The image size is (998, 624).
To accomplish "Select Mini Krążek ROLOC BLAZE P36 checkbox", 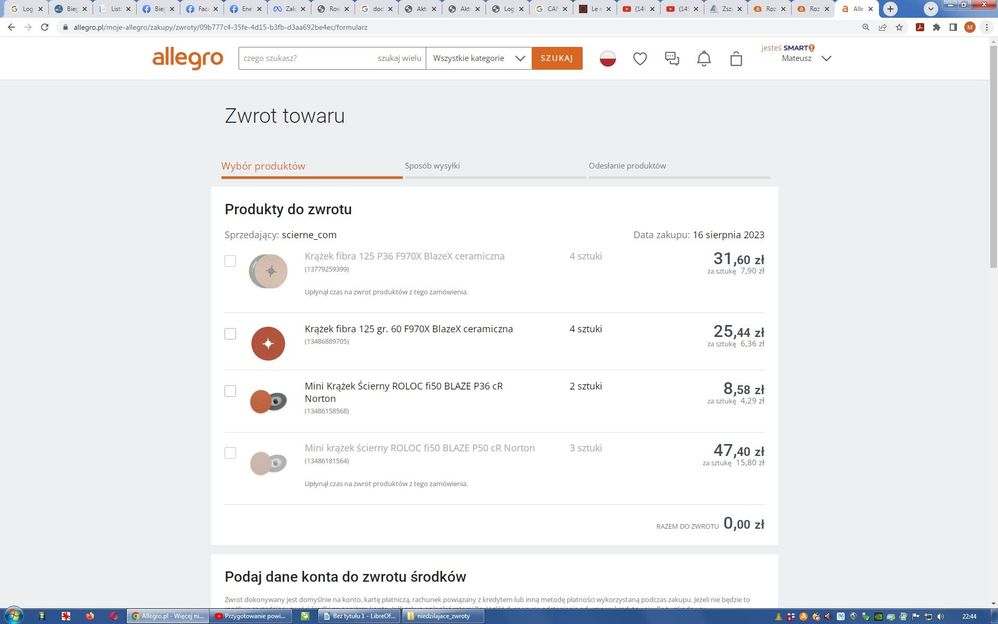I will click(230, 391).
